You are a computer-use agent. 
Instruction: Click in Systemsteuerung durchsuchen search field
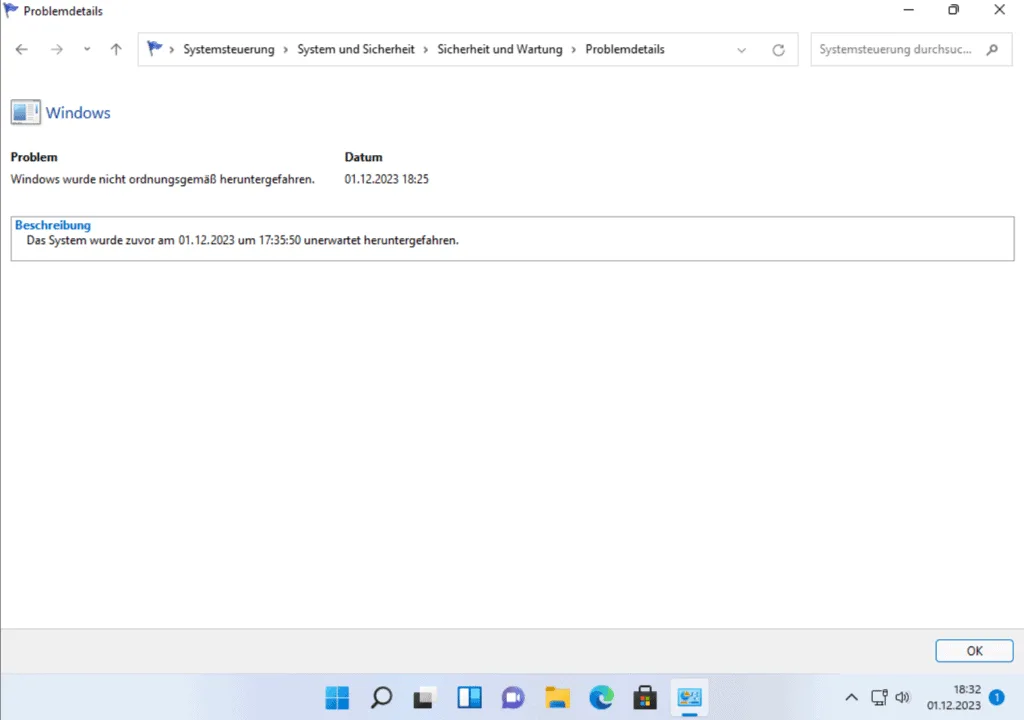tap(895, 49)
